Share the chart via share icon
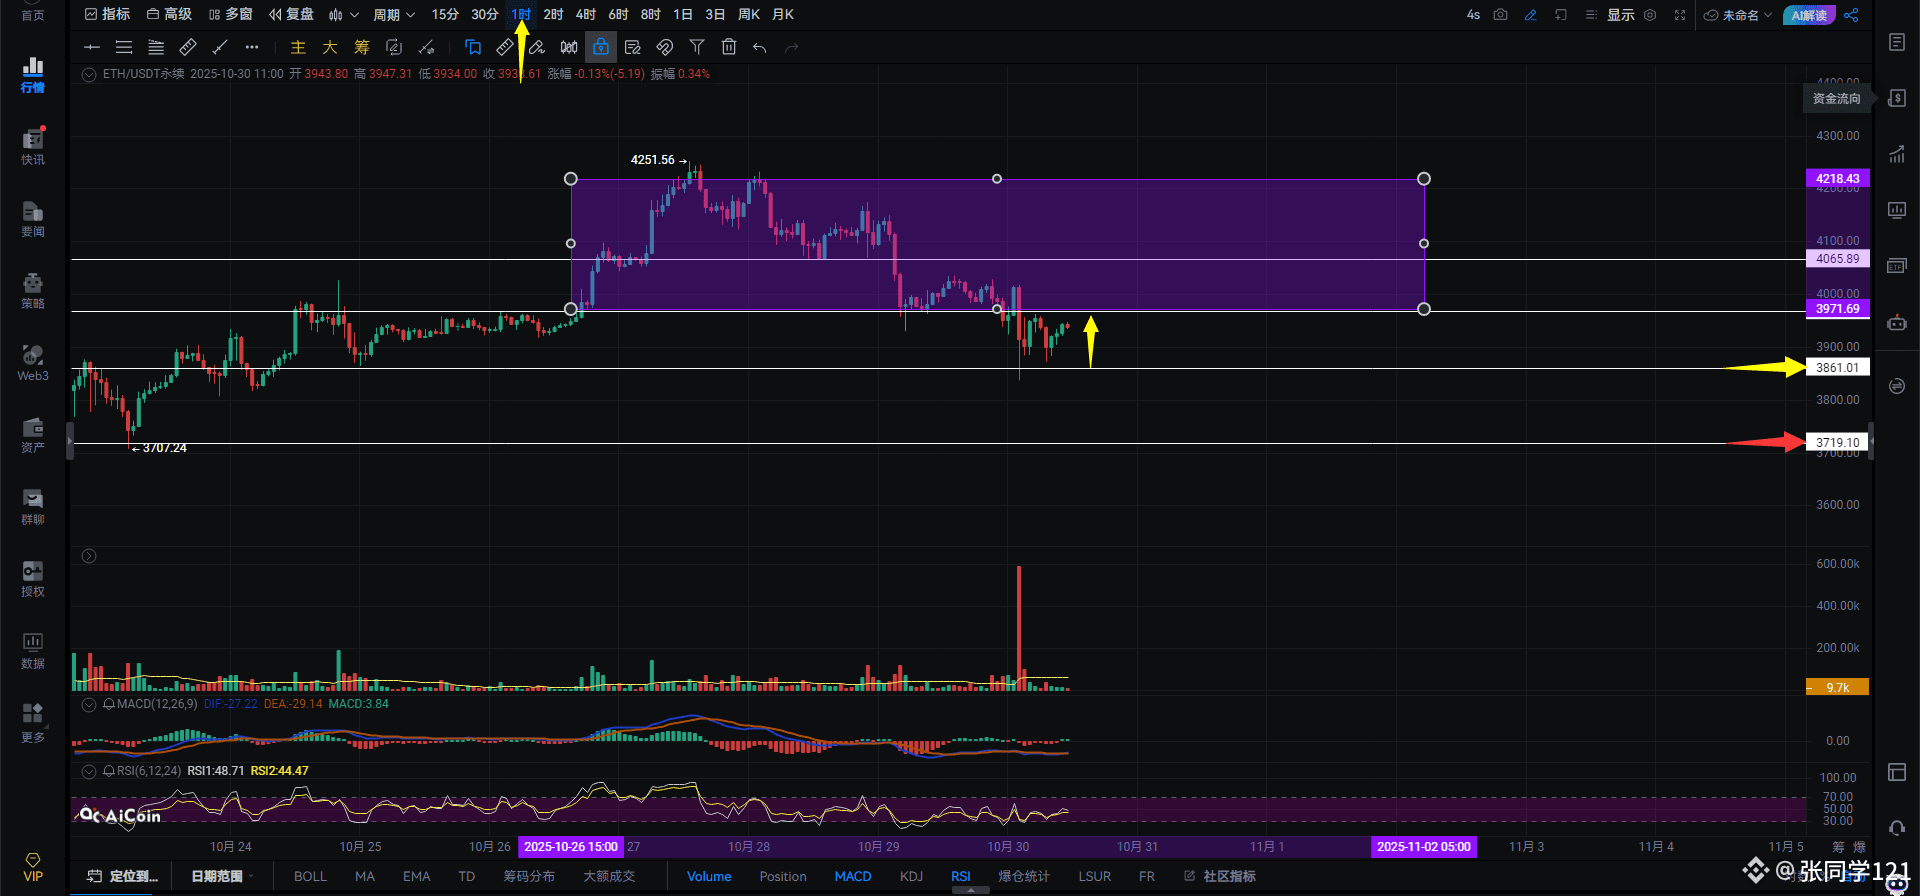 tap(1851, 15)
